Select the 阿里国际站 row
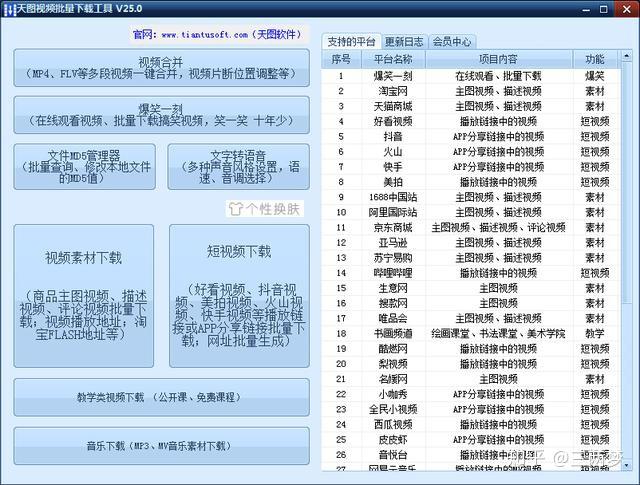This screenshot has height=485, width=640. point(471,212)
